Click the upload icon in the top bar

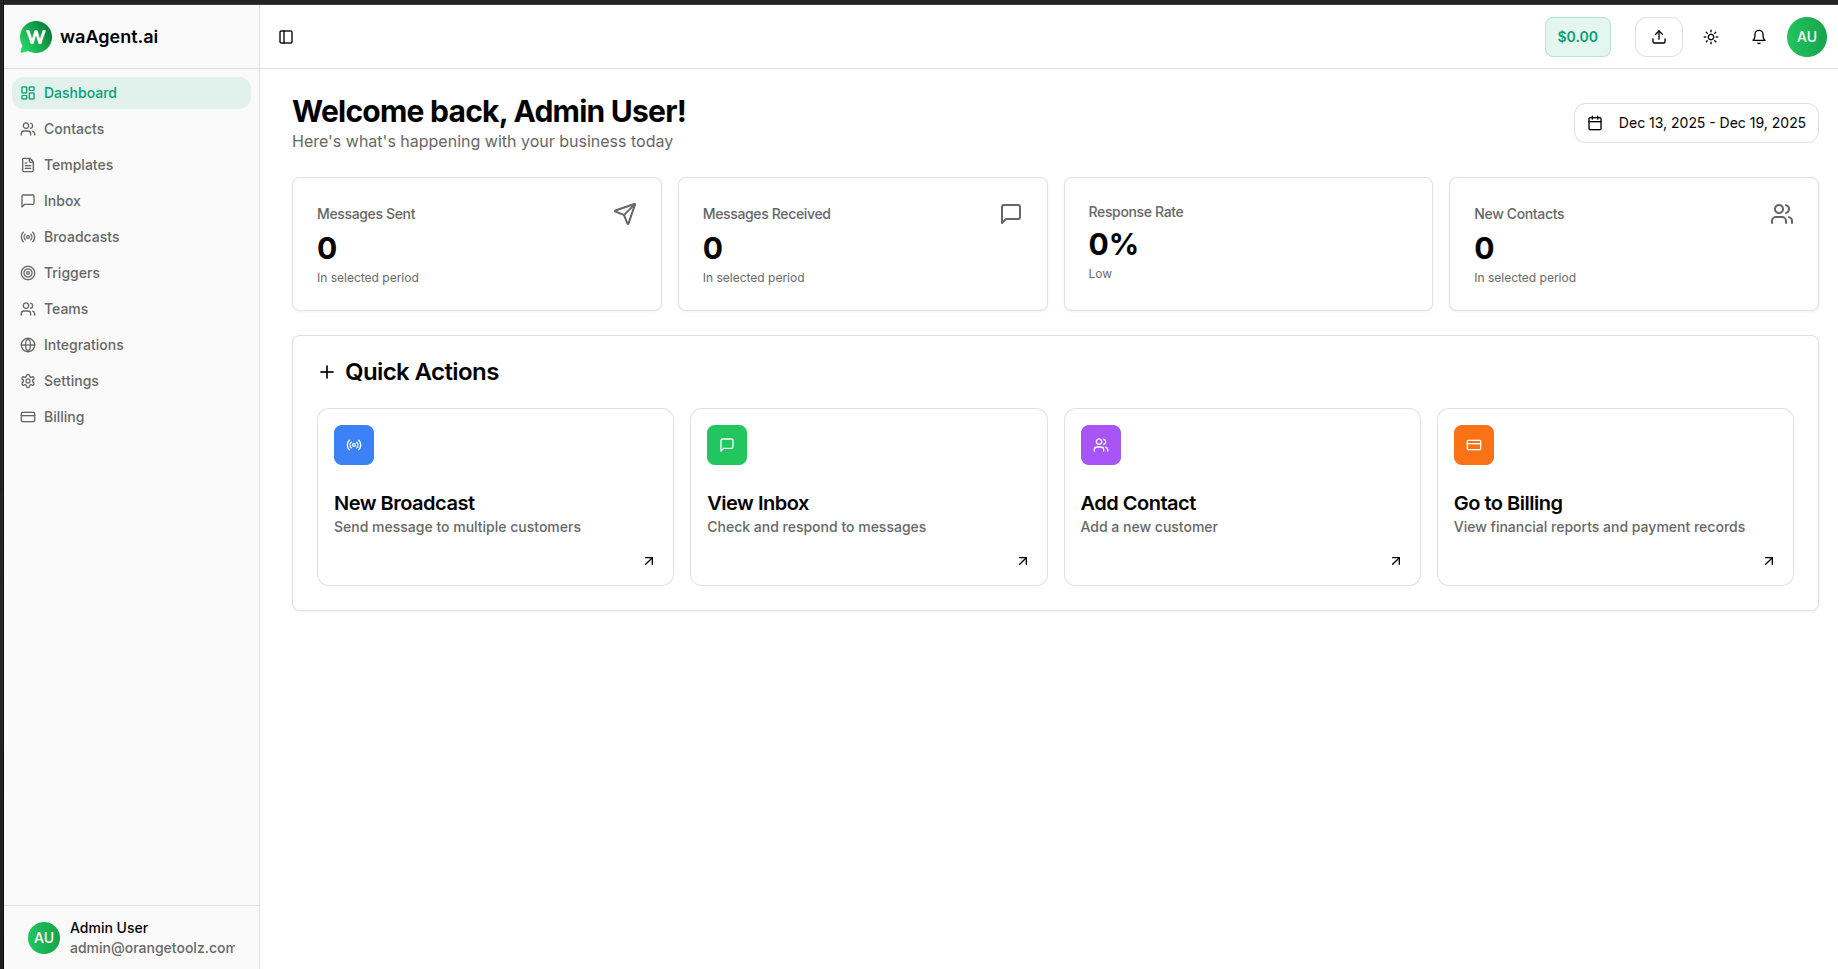[x=1658, y=36]
